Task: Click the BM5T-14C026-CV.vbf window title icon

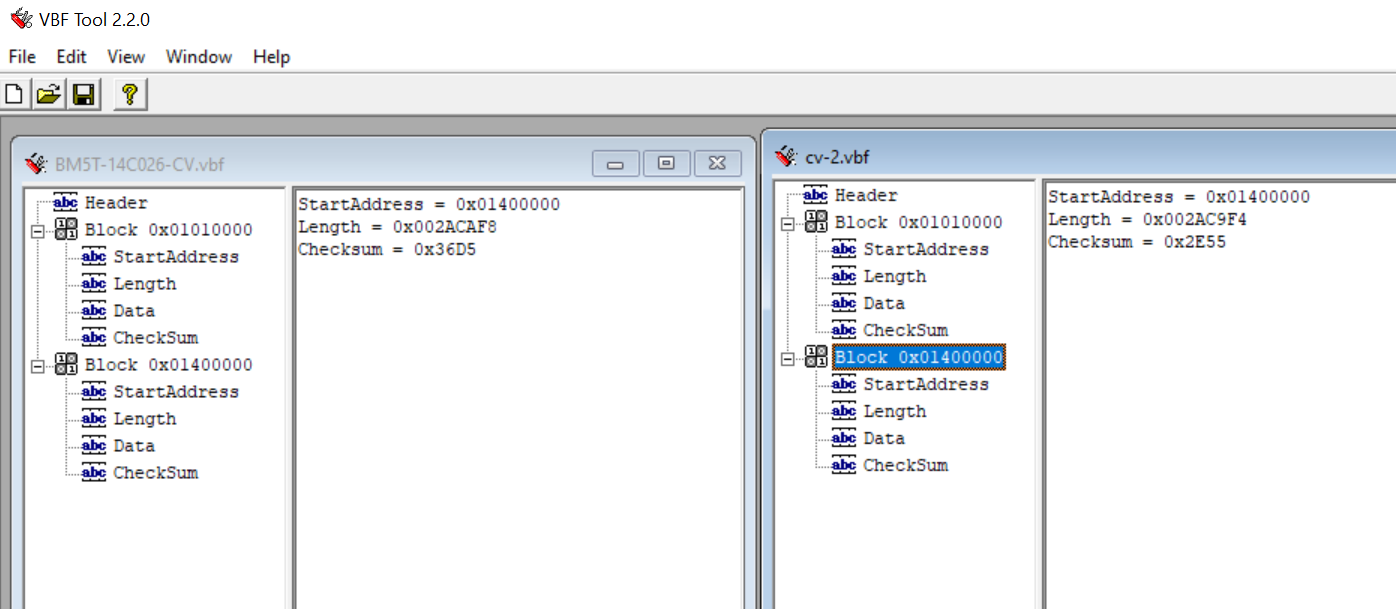Action: tap(36, 164)
